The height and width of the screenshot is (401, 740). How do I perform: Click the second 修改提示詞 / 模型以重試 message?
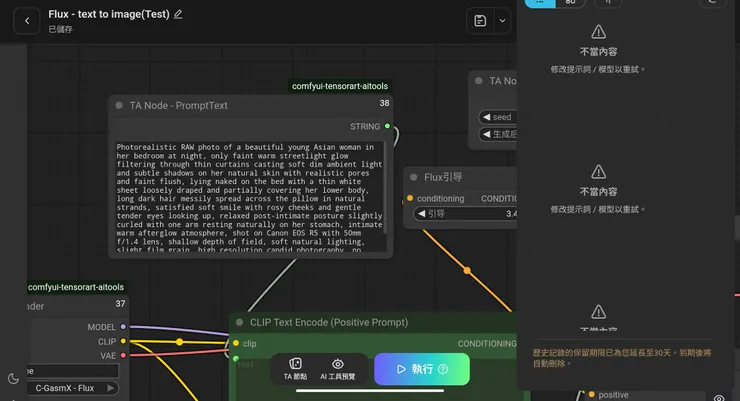tap(597, 209)
